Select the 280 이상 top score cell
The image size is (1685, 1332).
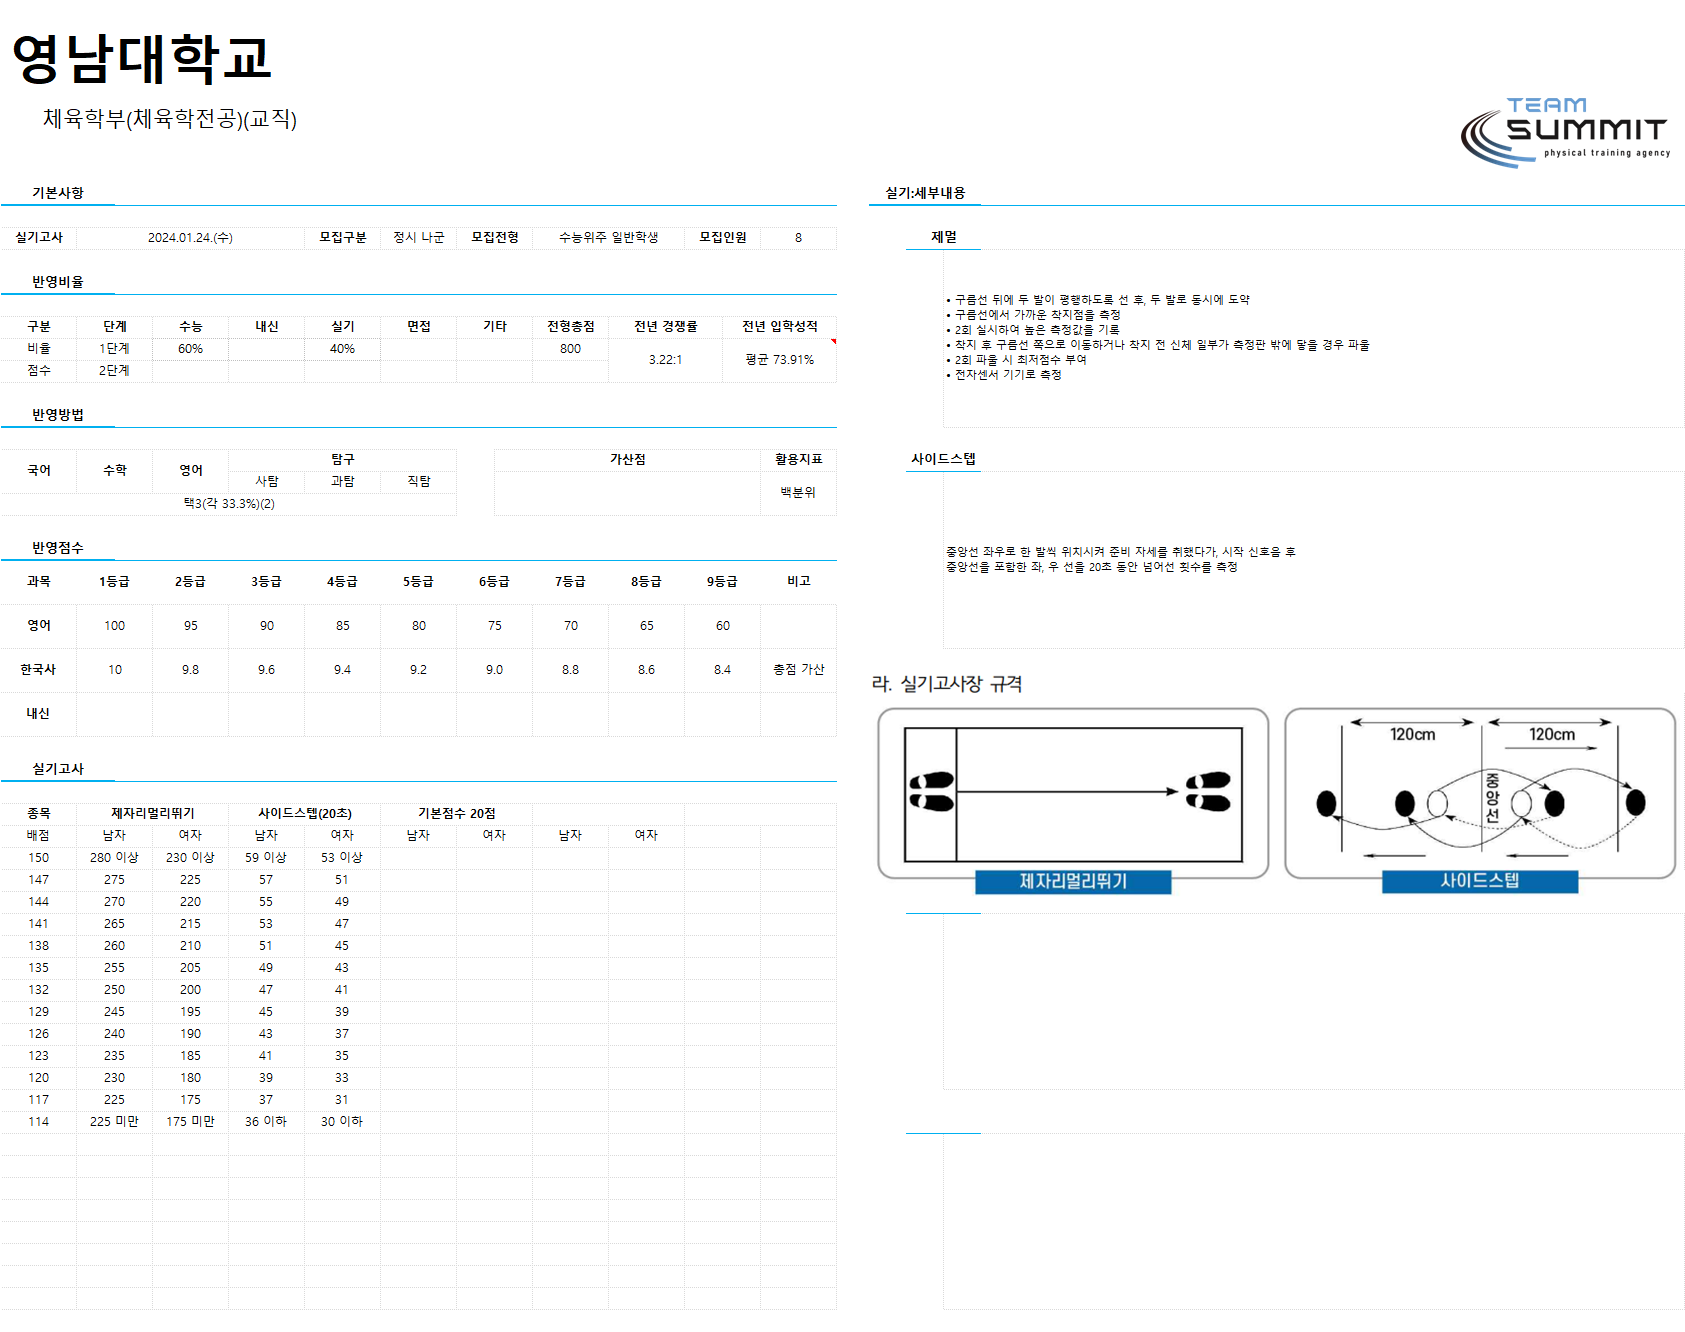tap(114, 858)
